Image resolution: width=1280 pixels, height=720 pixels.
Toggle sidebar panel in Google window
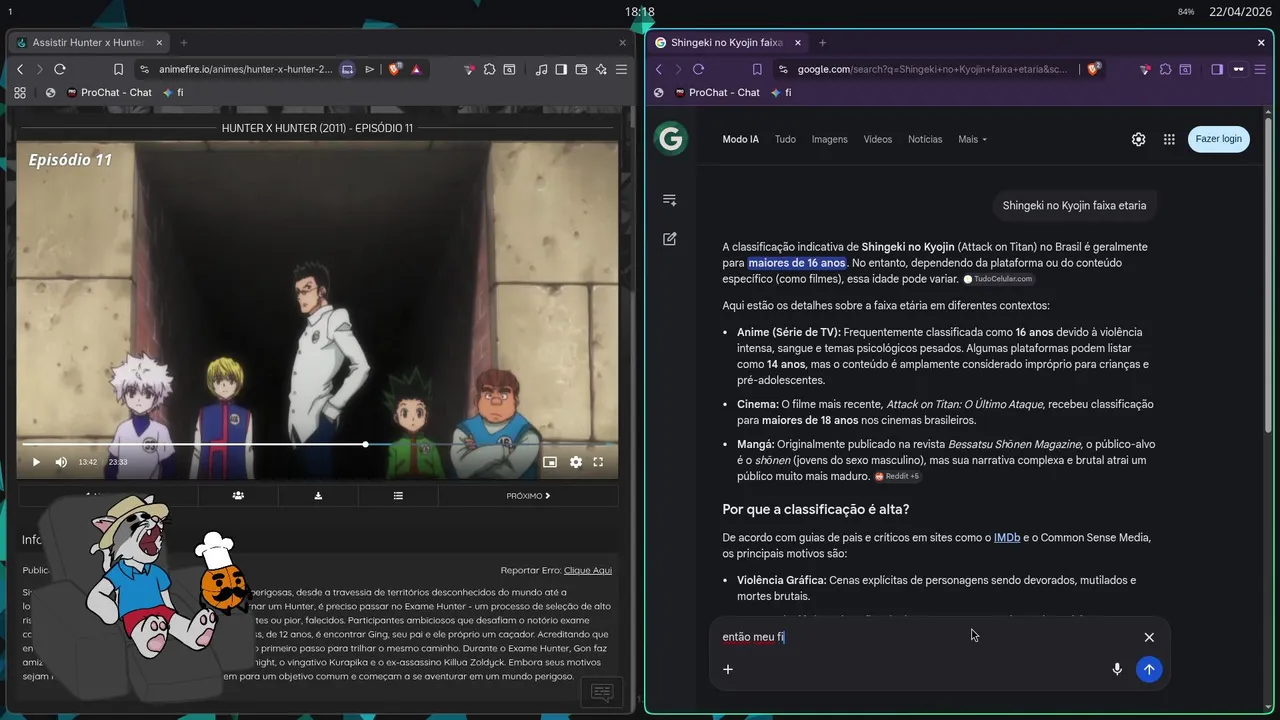(1217, 69)
